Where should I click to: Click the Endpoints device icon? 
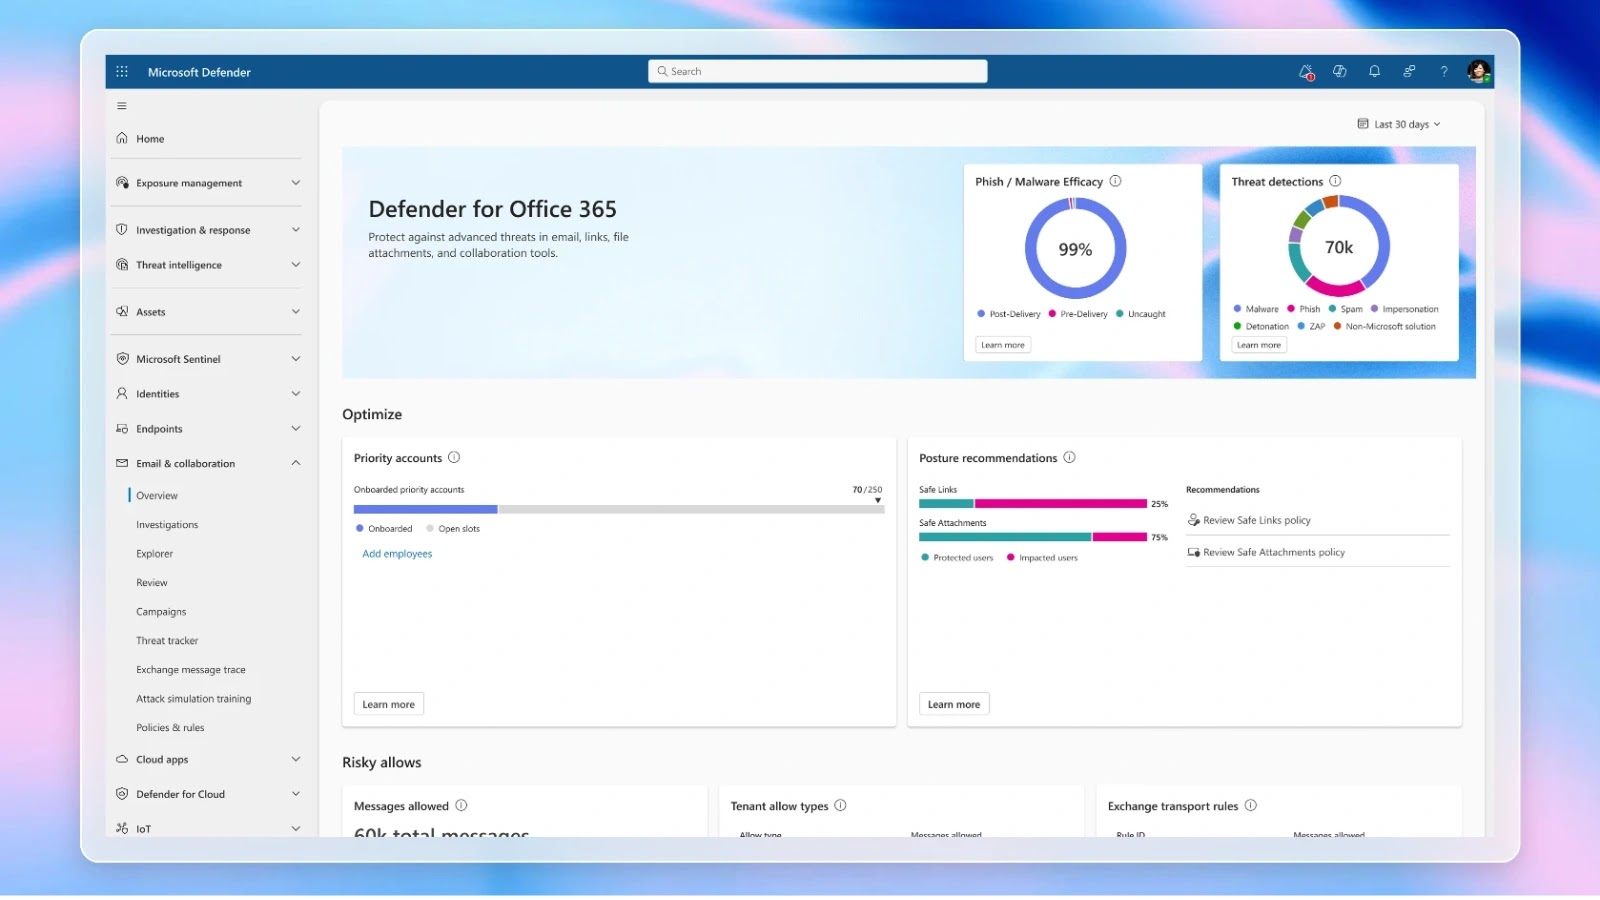[x=122, y=429]
